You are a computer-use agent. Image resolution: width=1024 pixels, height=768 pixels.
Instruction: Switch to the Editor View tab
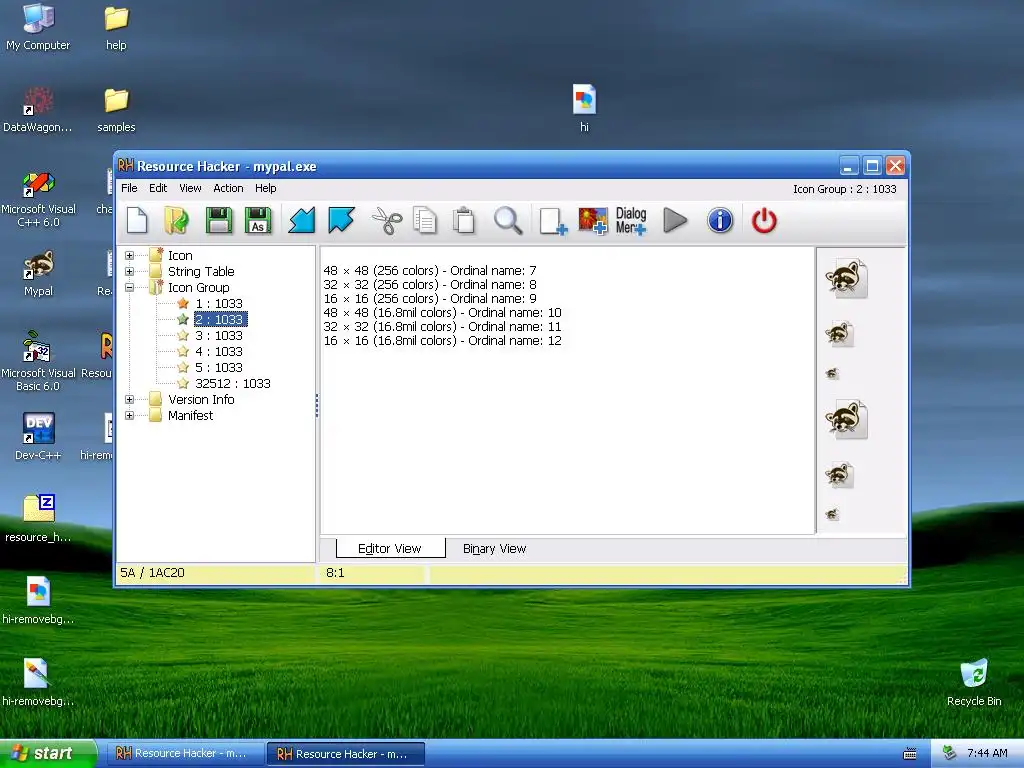pos(390,549)
